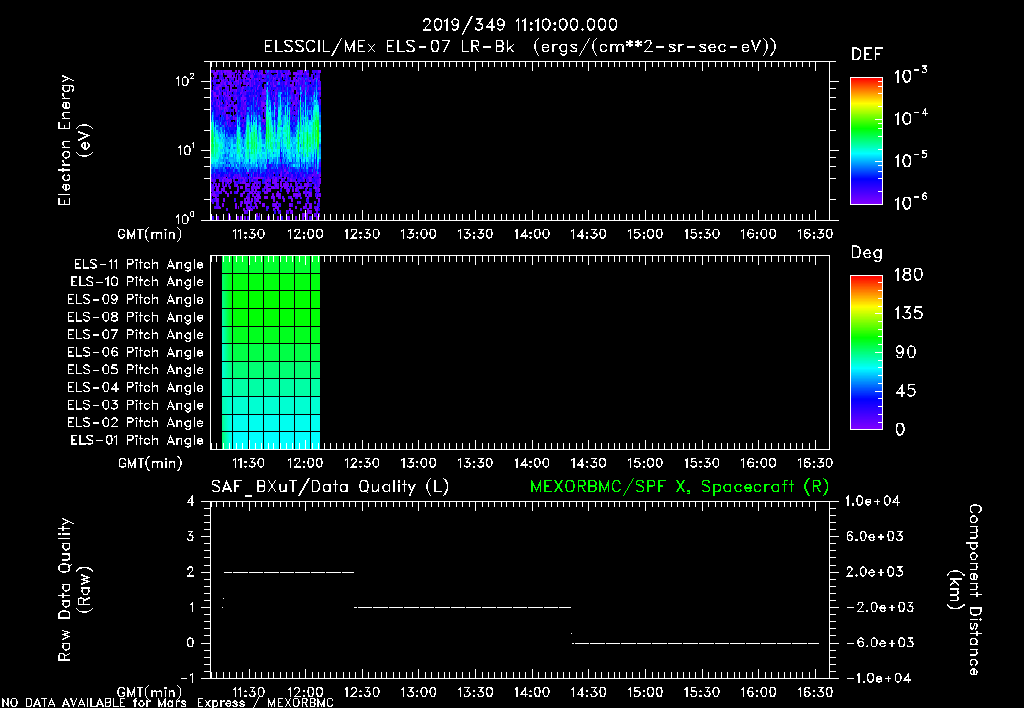Click the GMT(min) label under the pitch angle plot
The width and height of the screenshot is (1024, 708).
[x=150, y=464]
